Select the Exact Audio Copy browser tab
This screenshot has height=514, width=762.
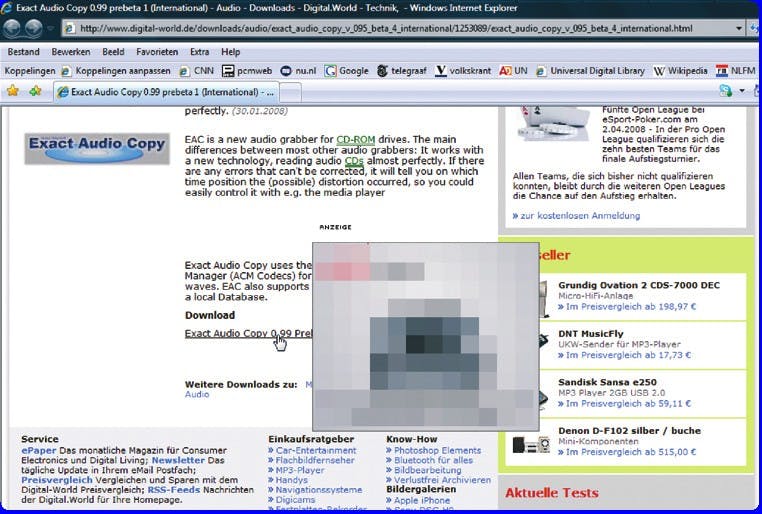click(166, 92)
